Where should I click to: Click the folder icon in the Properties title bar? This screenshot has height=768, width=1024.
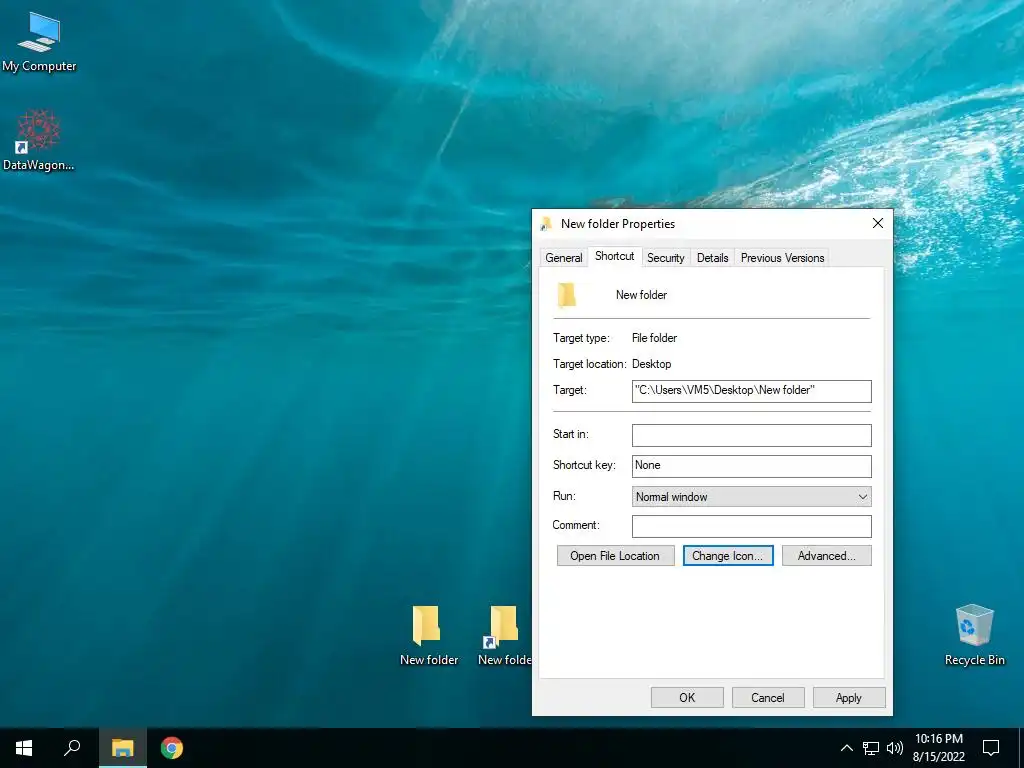tap(547, 224)
